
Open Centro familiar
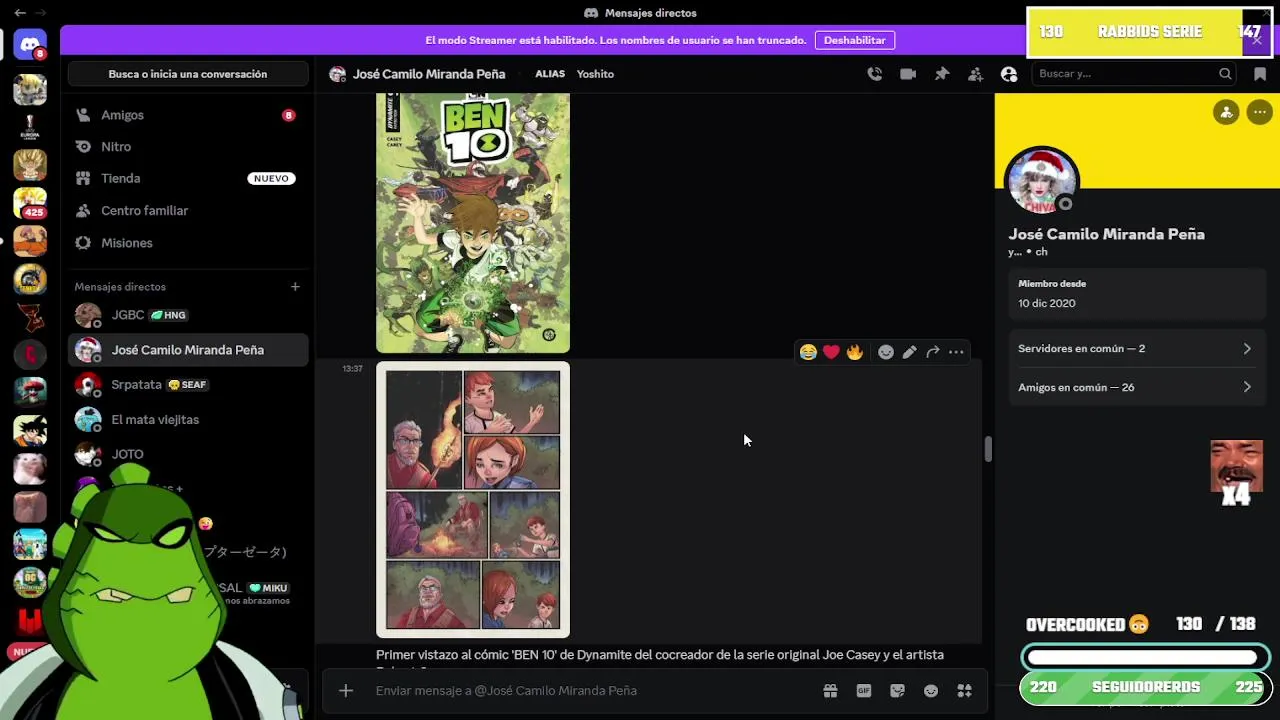tap(188, 211)
